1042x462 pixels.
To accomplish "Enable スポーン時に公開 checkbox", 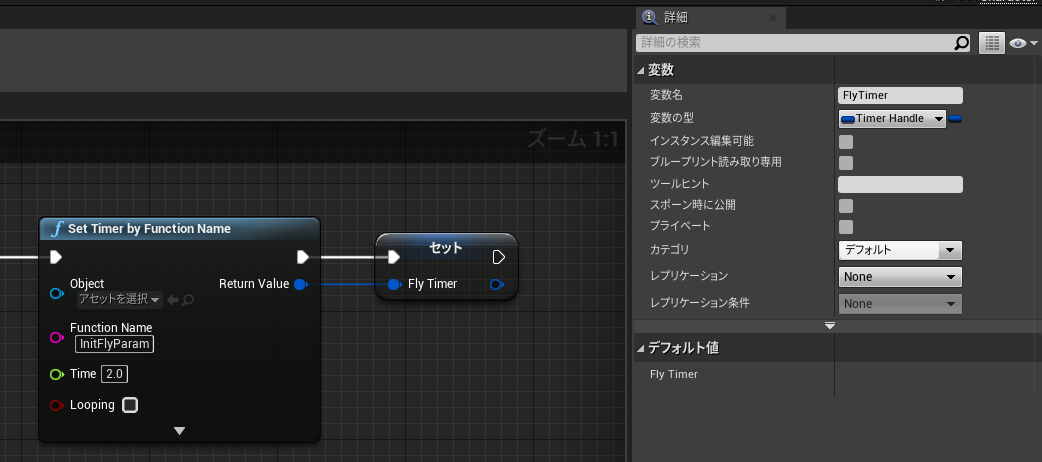I will (846, 205).
